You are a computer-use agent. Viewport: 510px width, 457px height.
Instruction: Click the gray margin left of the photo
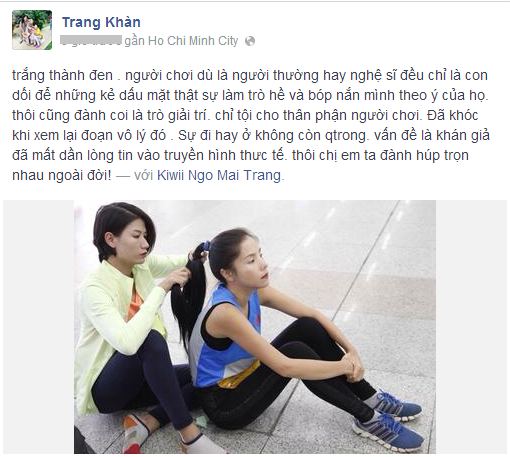39,327
